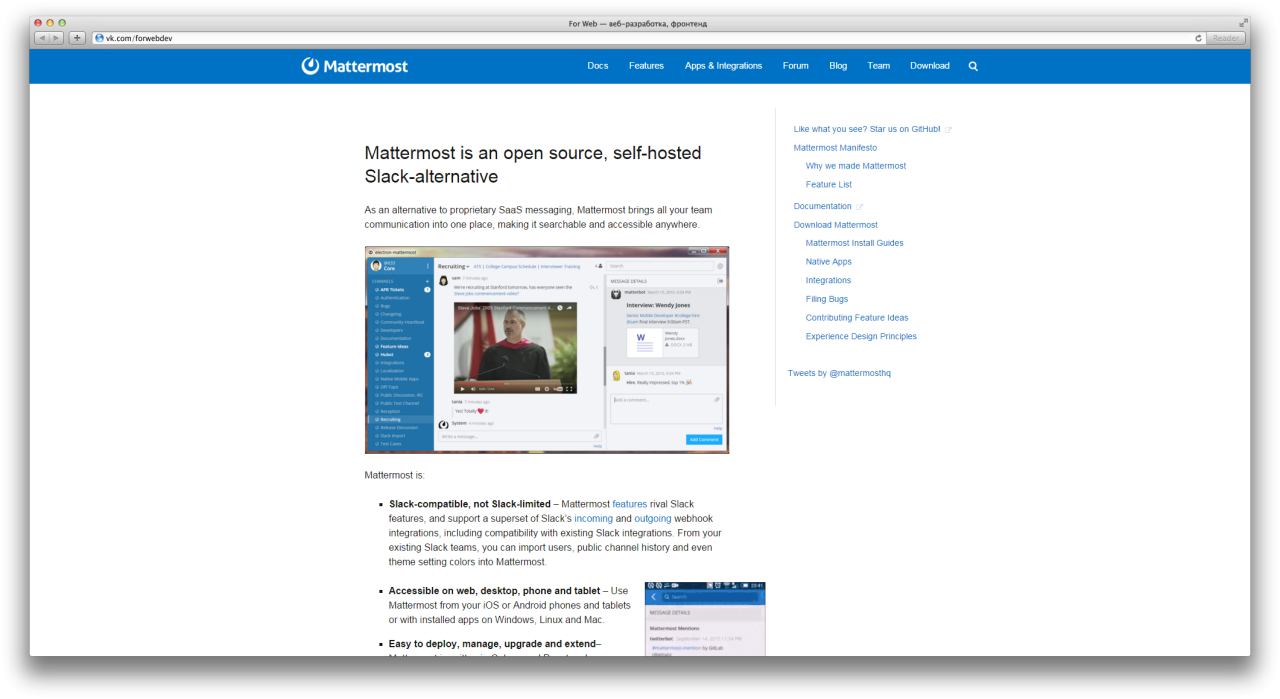The width and height of the screenshot is (1280, 699).
Task: Open Documentation sidebar link
Action: pos(828,206)
